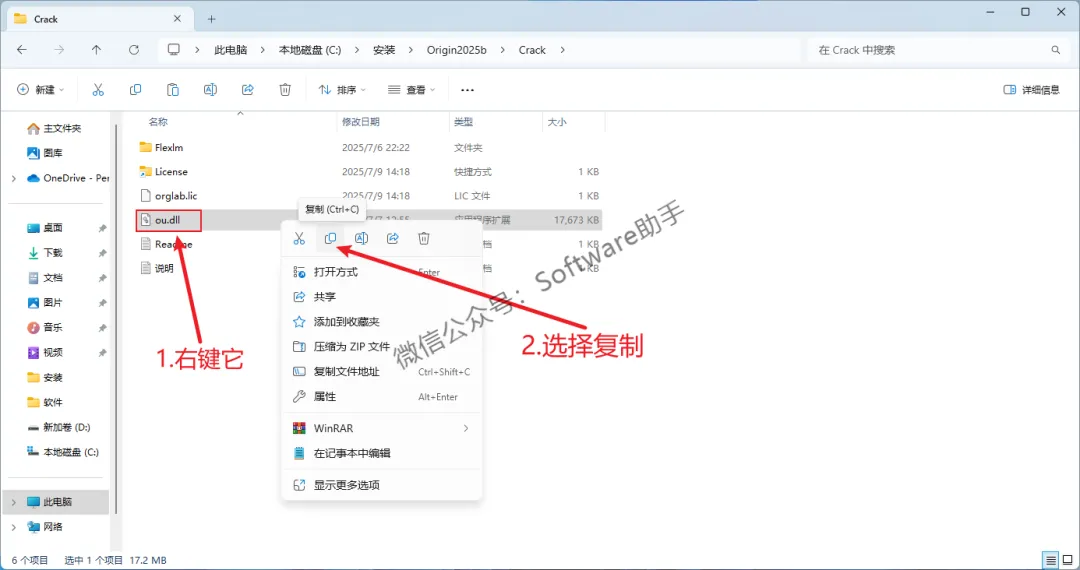Switch to details view in the status bar
The image size is (1080, 570).
pyautogui.click(x=1050, y=560)
